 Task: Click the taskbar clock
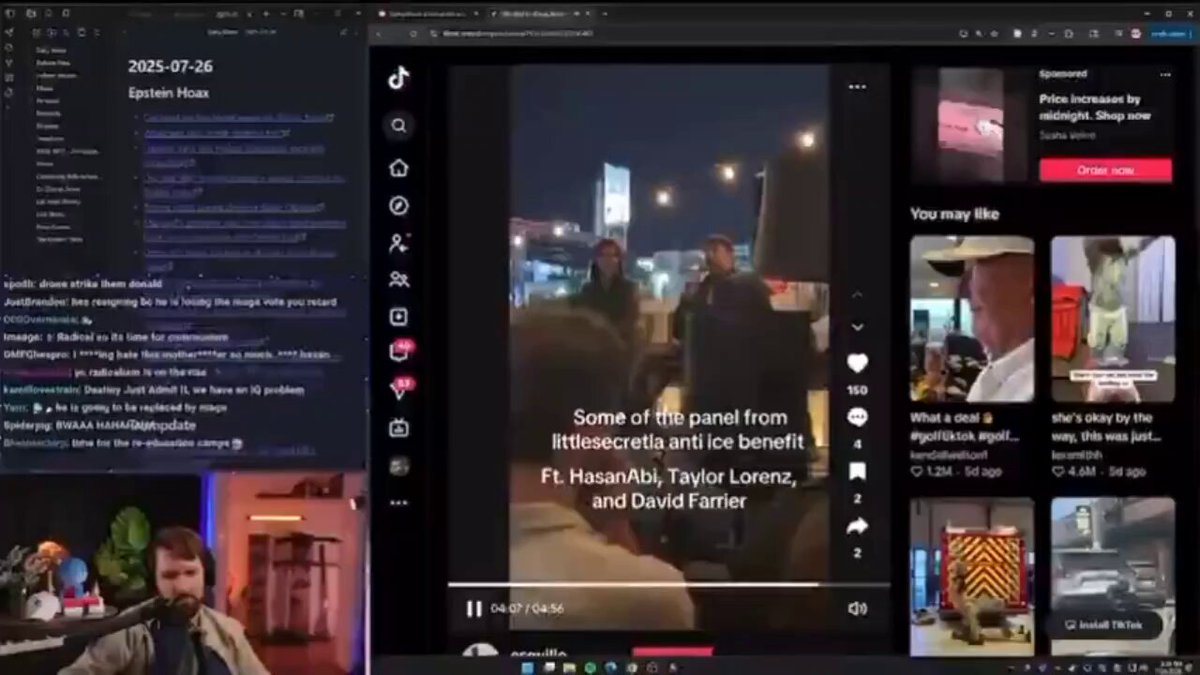[x=1169, y=667]
